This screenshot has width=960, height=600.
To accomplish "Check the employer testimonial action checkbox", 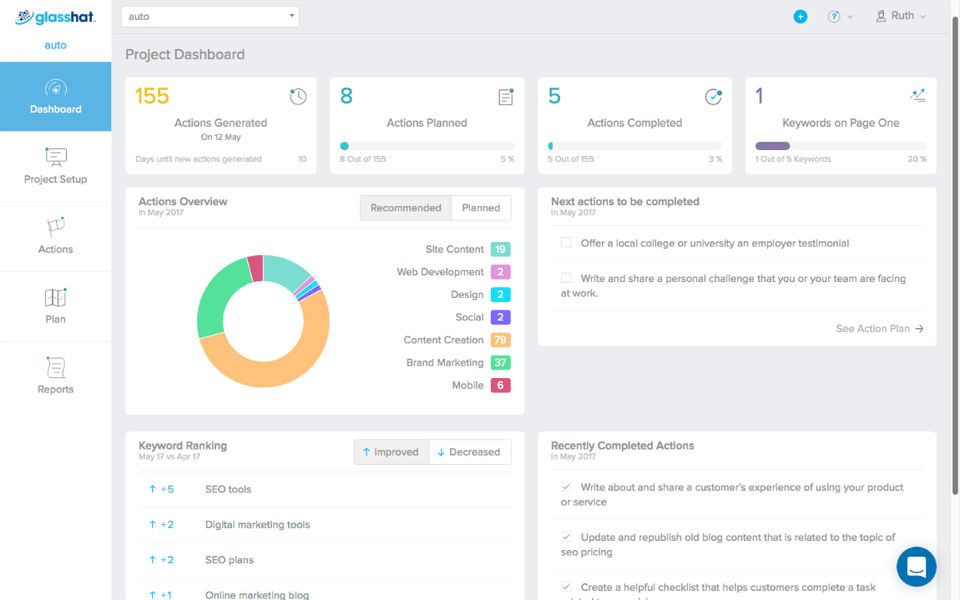I will click(566, 243).
